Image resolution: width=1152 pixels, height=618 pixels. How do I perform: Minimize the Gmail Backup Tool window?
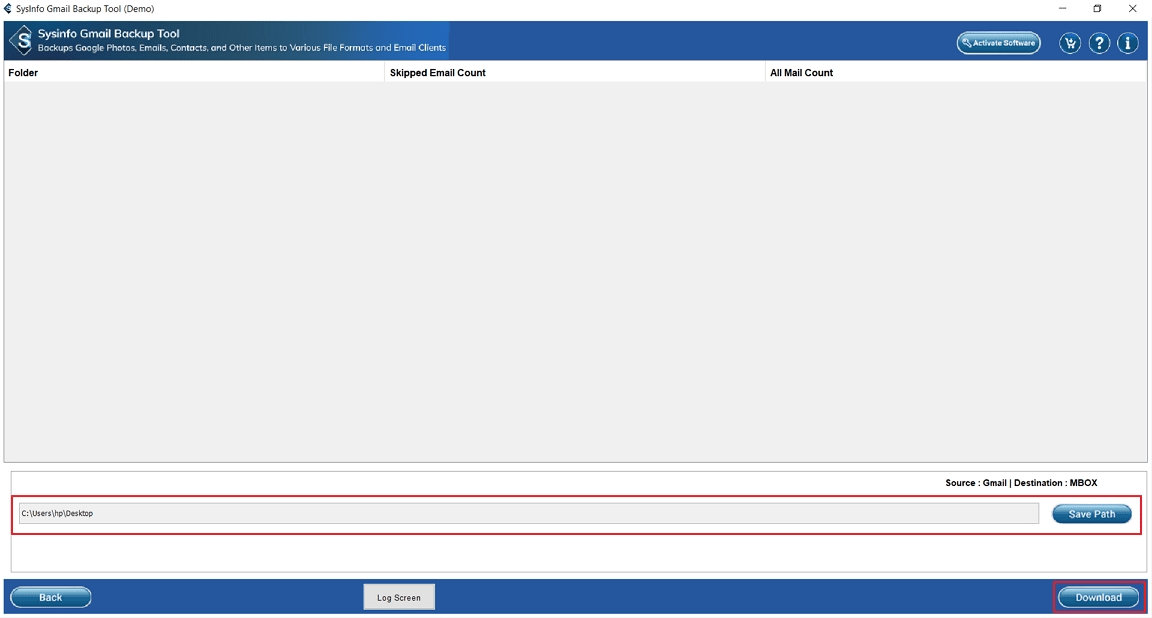tap(1062, 9)
